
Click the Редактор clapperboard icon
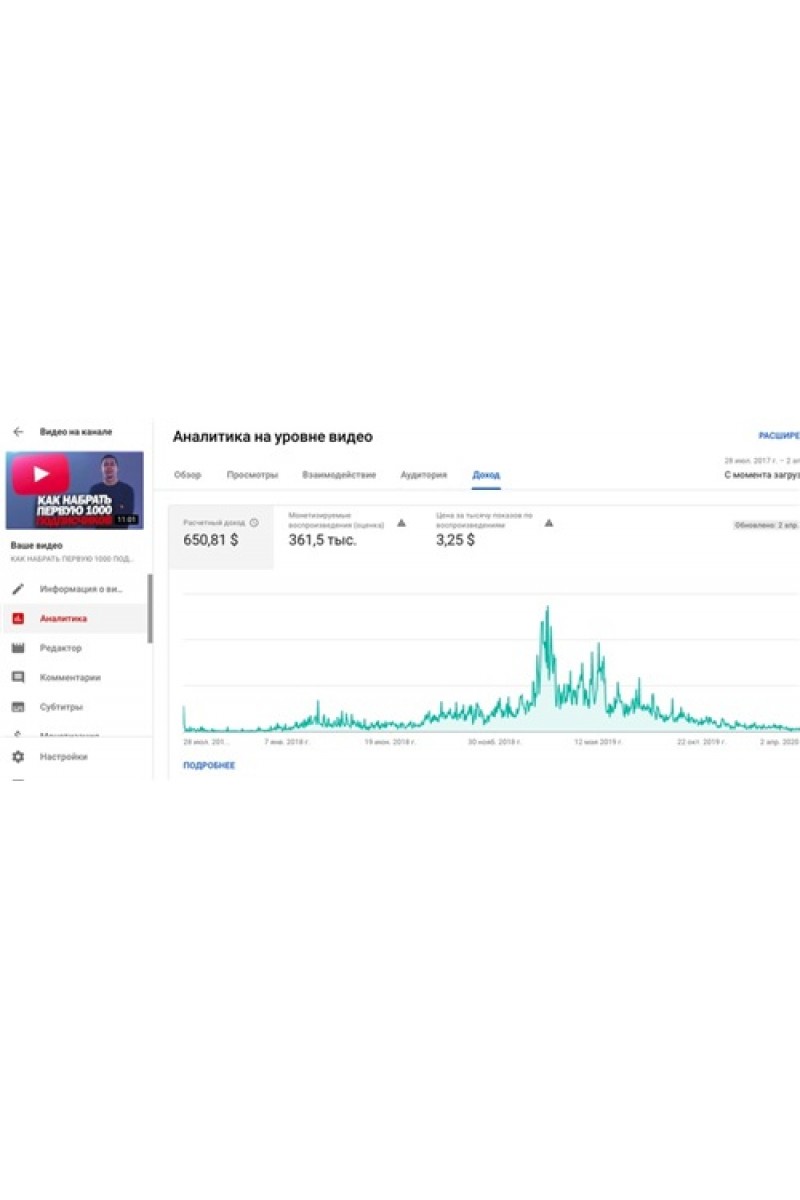tap(18, 648)
